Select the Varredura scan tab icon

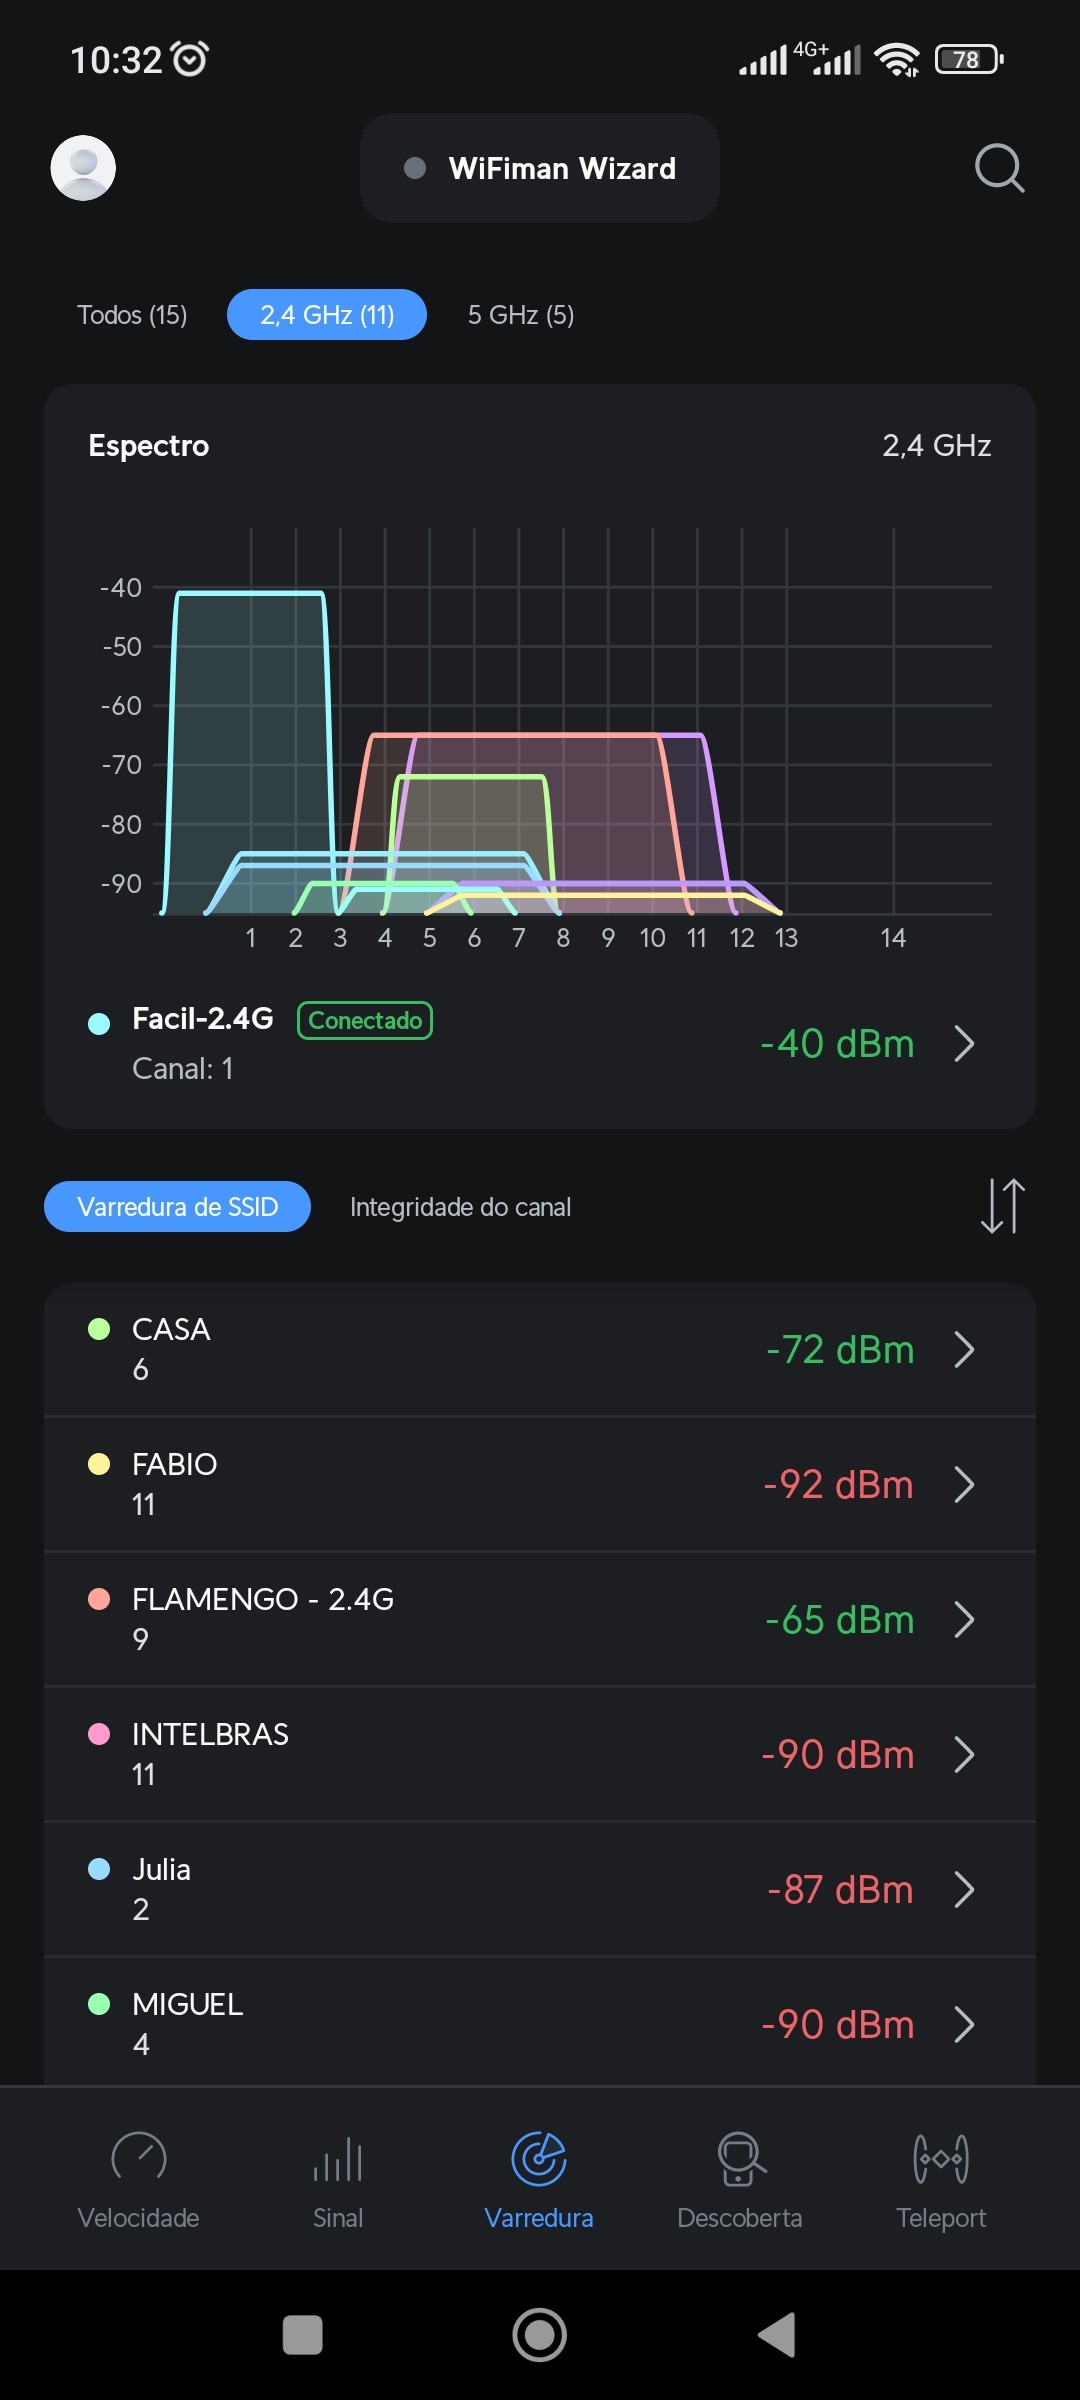tap(539, 2160)
